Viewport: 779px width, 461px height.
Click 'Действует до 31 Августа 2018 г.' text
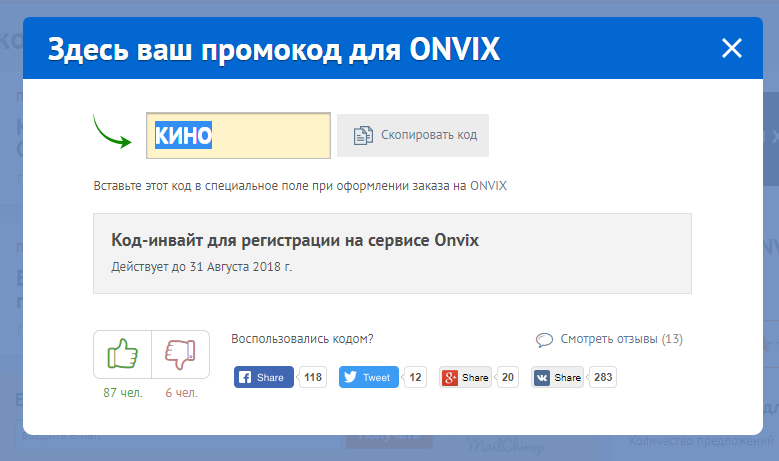(x=201, y=267)
